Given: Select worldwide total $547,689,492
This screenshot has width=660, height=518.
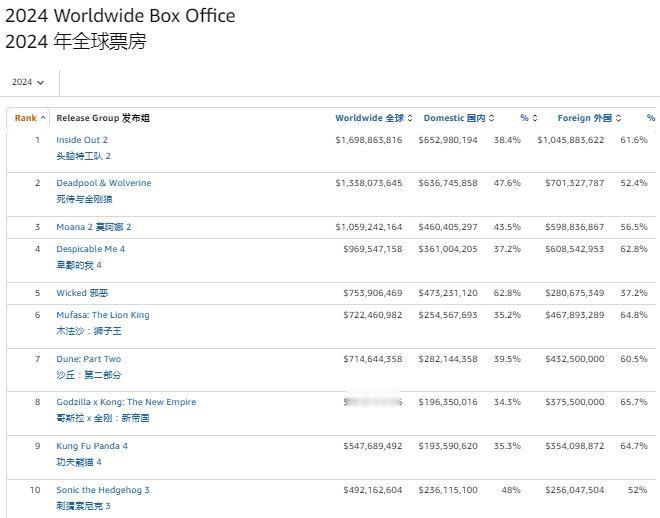Looking at the screenshot, I should [373, 446].
